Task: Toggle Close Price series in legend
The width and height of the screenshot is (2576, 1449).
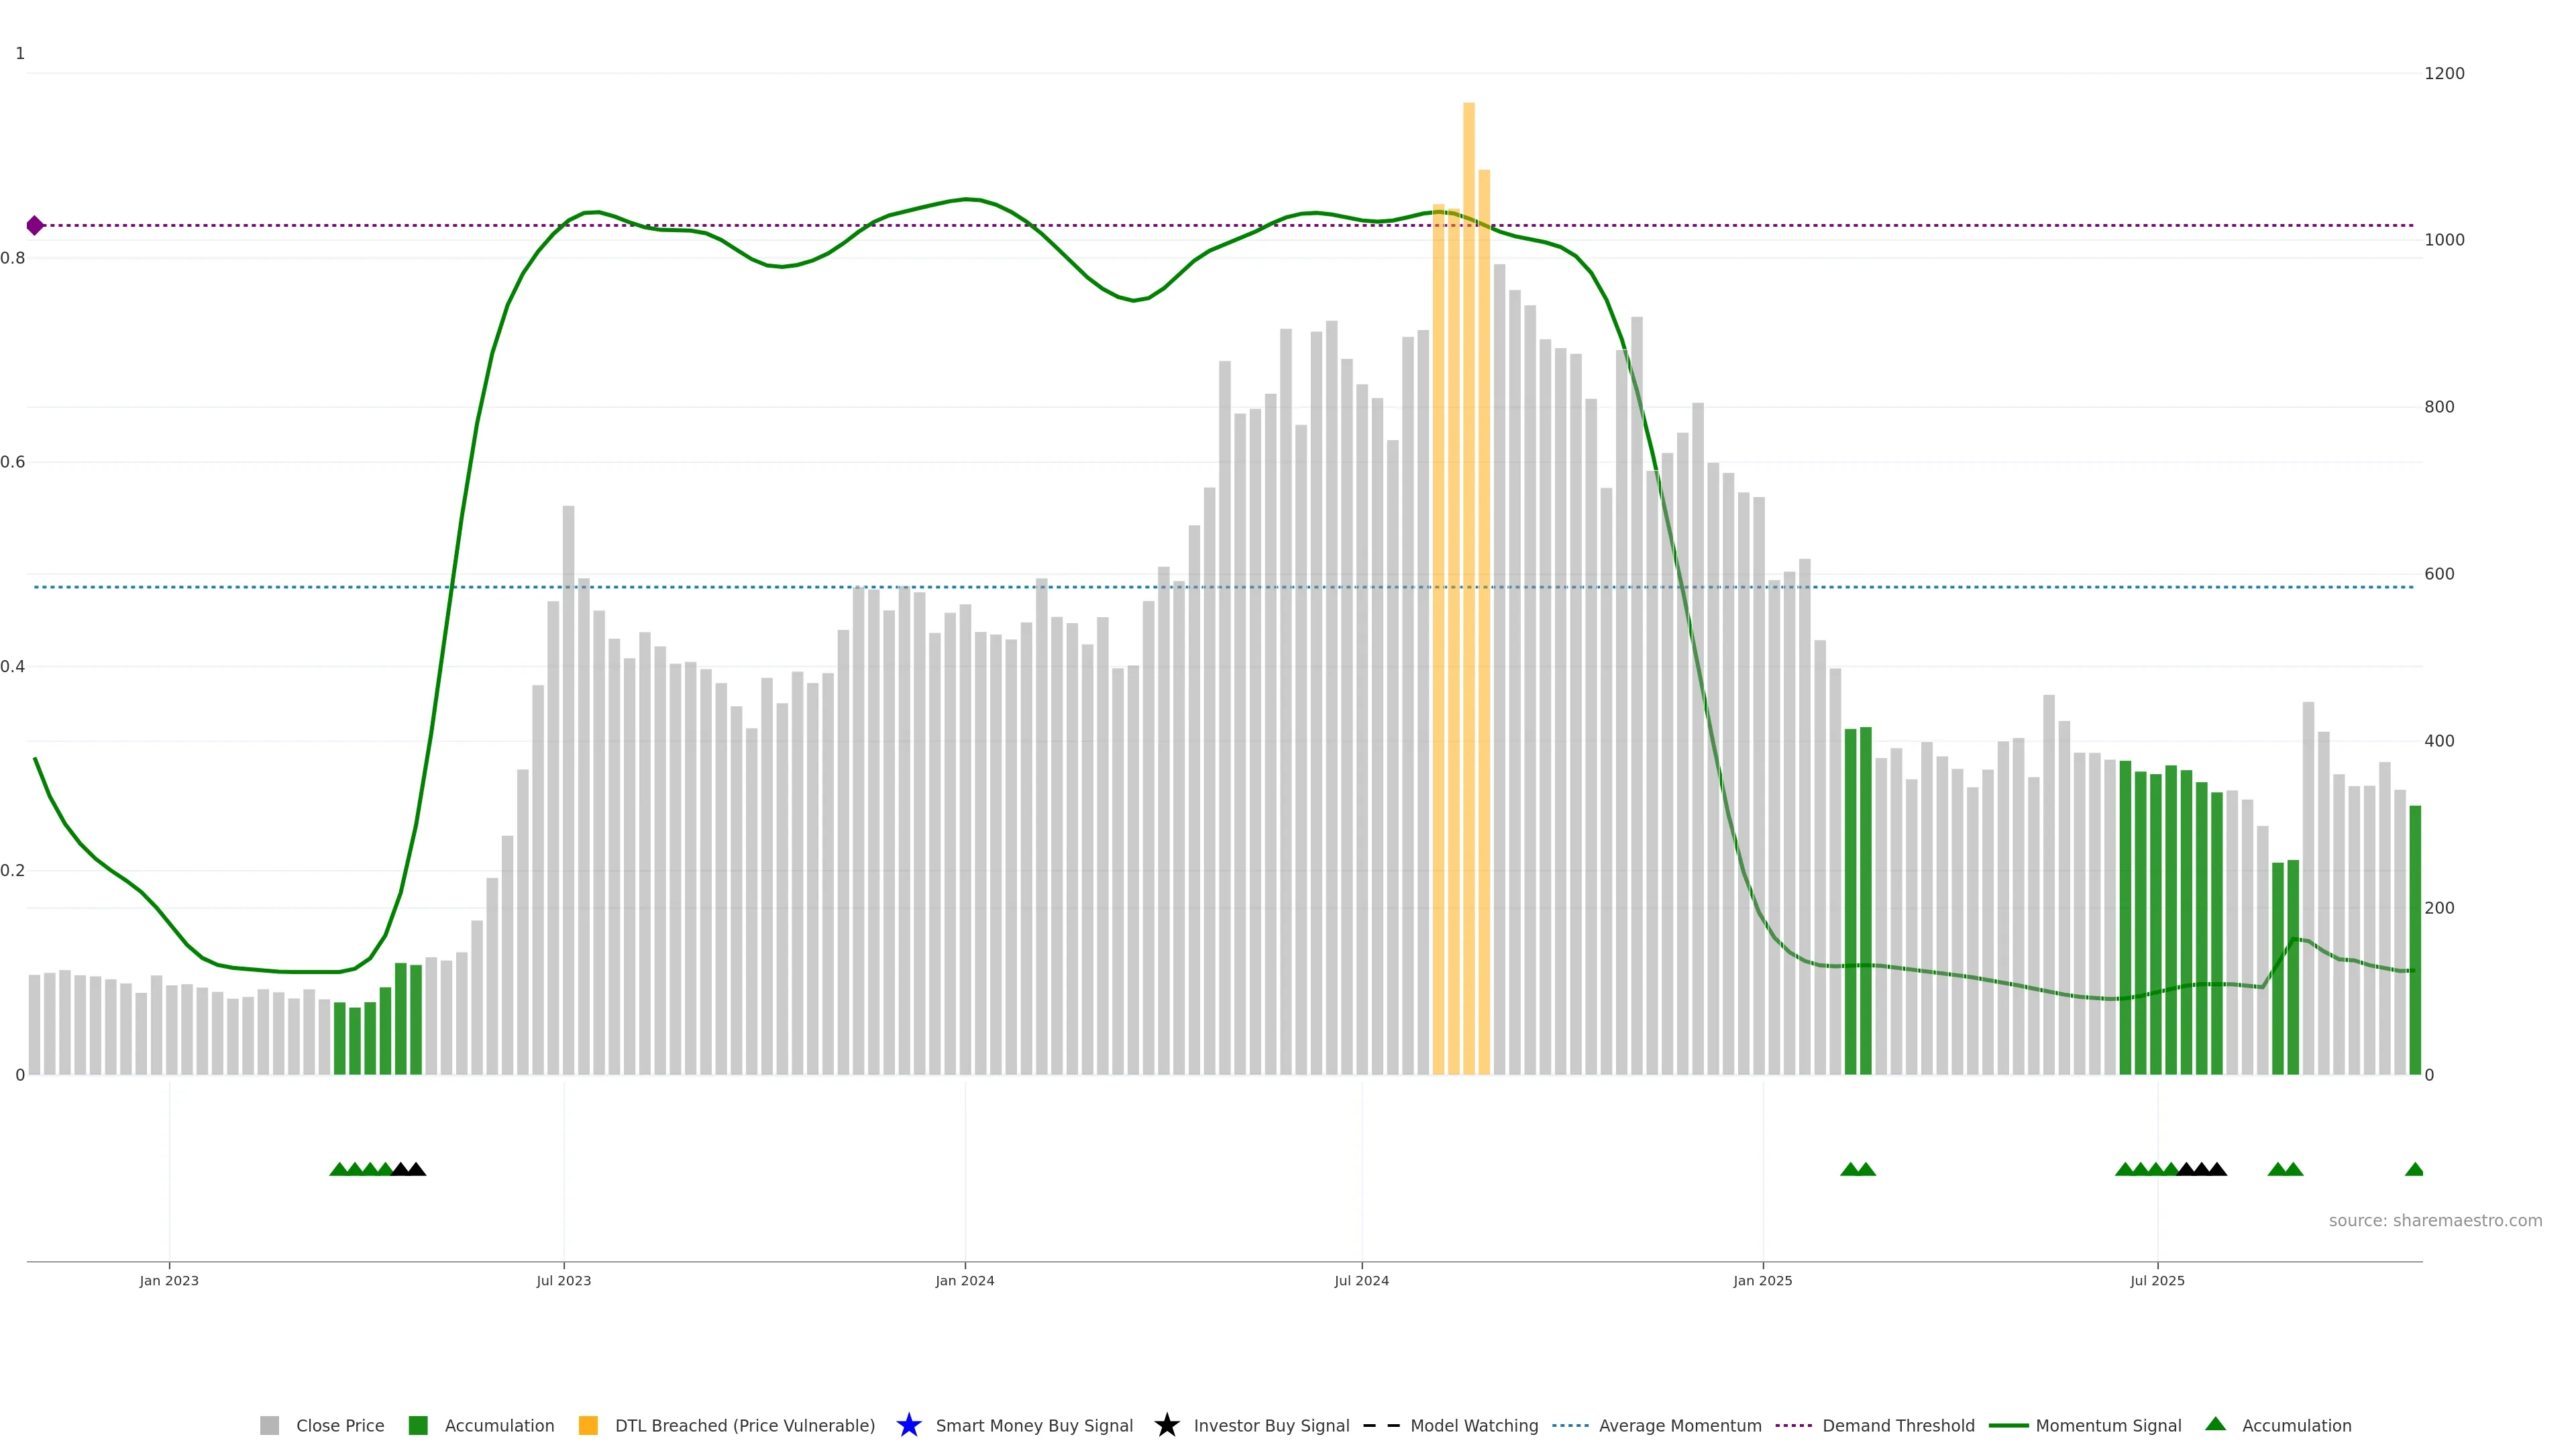Action: point(339,1425)
